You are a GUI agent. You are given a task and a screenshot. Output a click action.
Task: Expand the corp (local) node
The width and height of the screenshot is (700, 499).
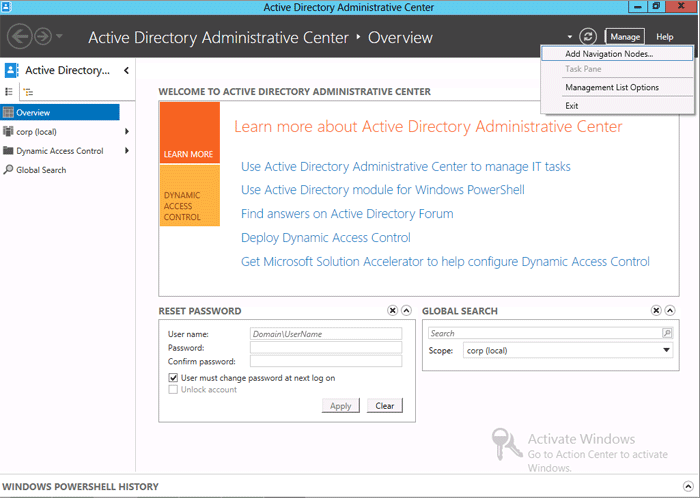tap(127, 132)
